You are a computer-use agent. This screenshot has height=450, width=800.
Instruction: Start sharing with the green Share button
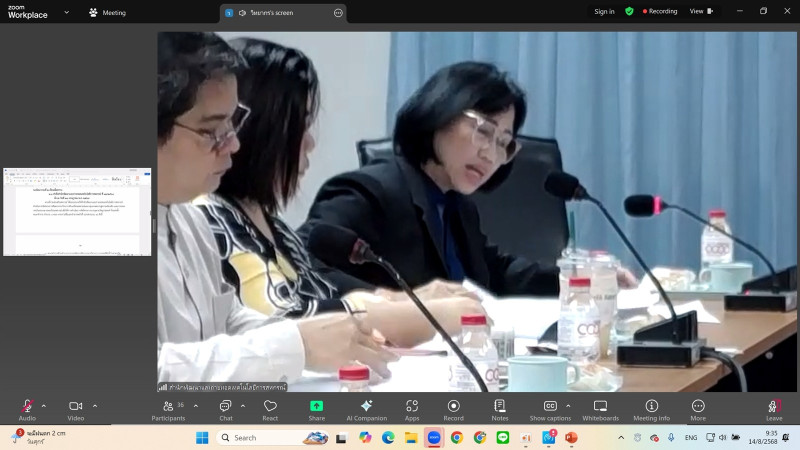click(316, 408)
